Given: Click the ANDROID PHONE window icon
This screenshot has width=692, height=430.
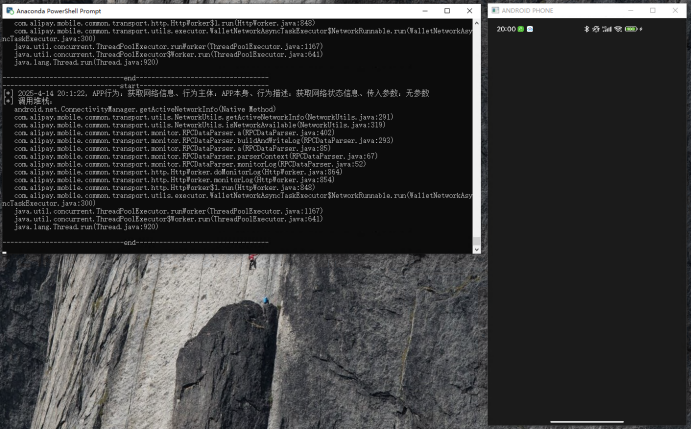Looking at the screenshot, I should click(x=495, y=10).
